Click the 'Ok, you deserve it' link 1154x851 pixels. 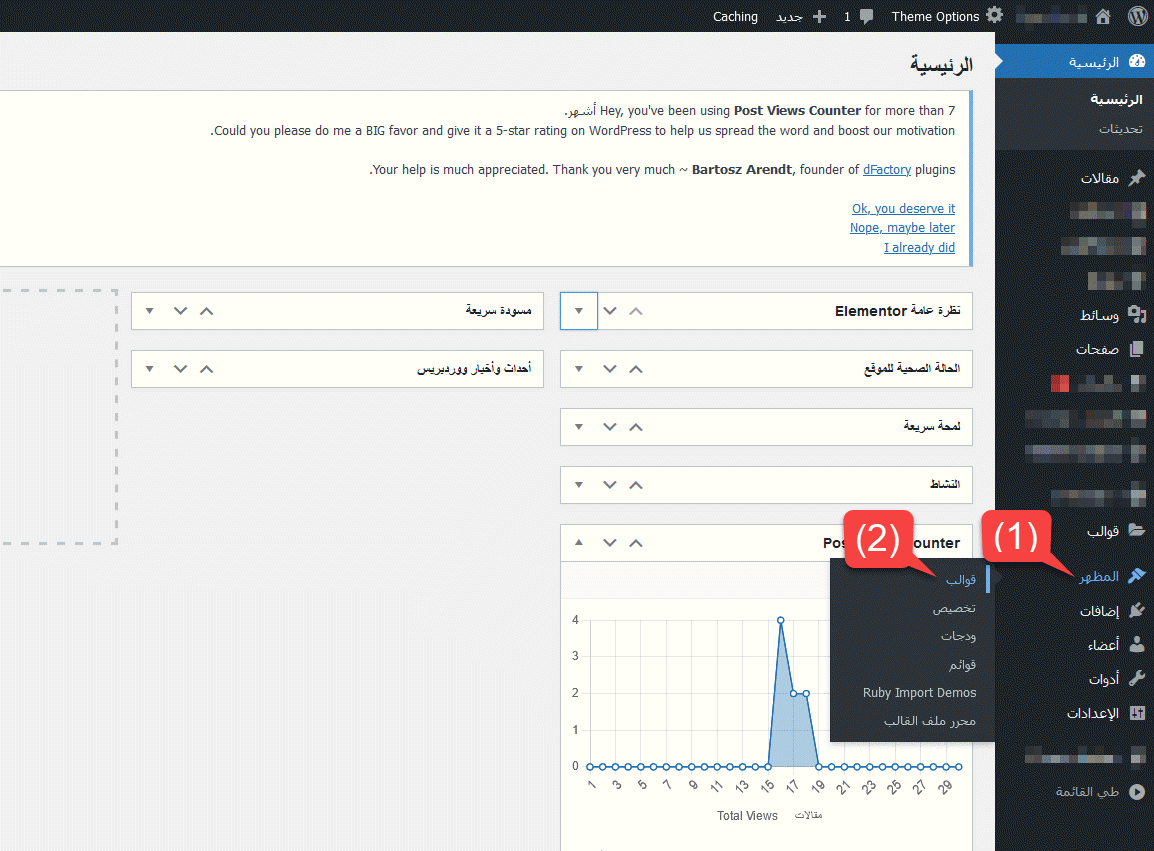903,208
